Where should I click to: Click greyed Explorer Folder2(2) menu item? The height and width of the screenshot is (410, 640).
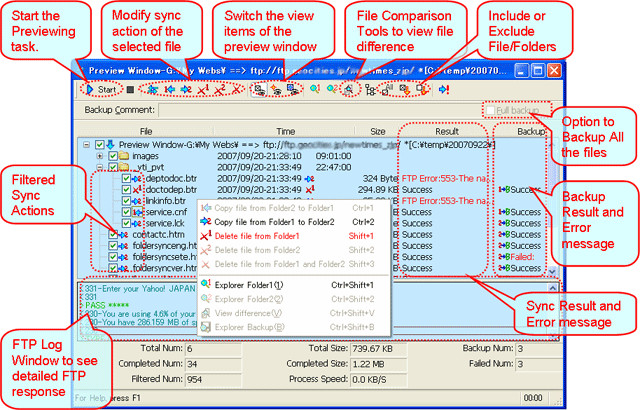(293, 299)
